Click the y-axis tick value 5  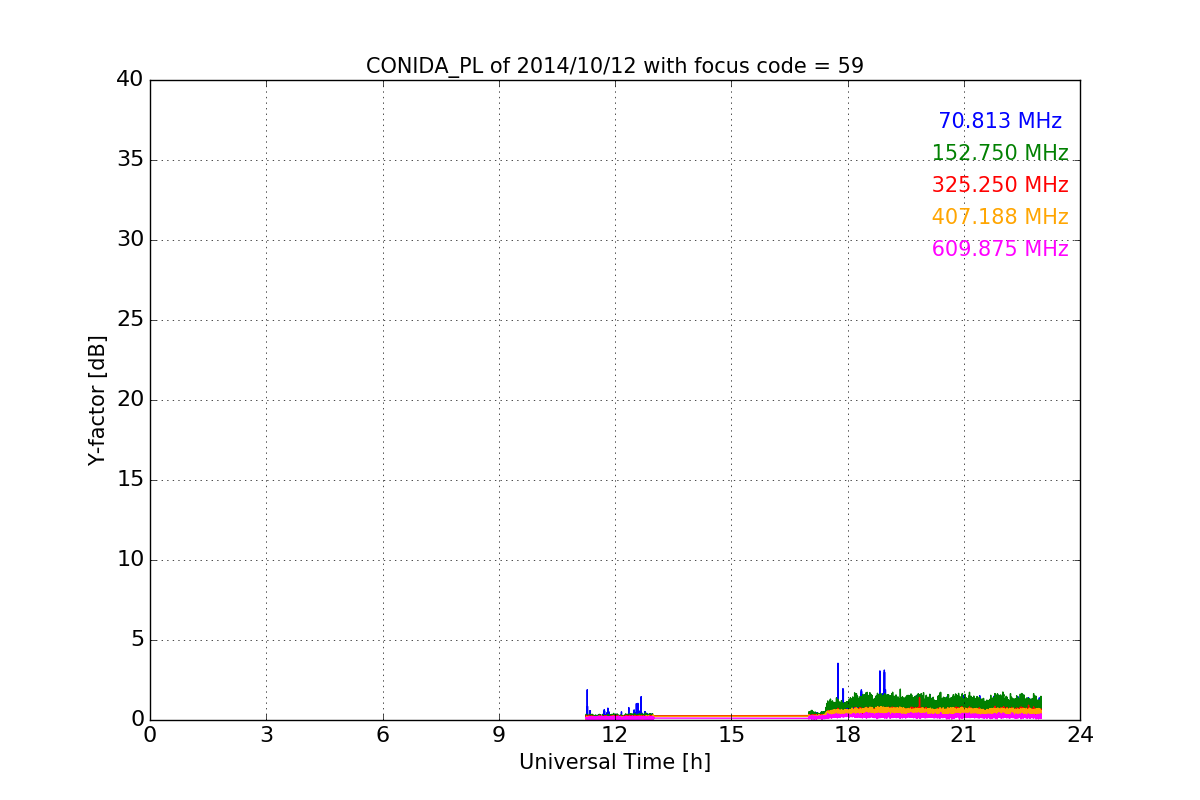[x=137, y=639]
